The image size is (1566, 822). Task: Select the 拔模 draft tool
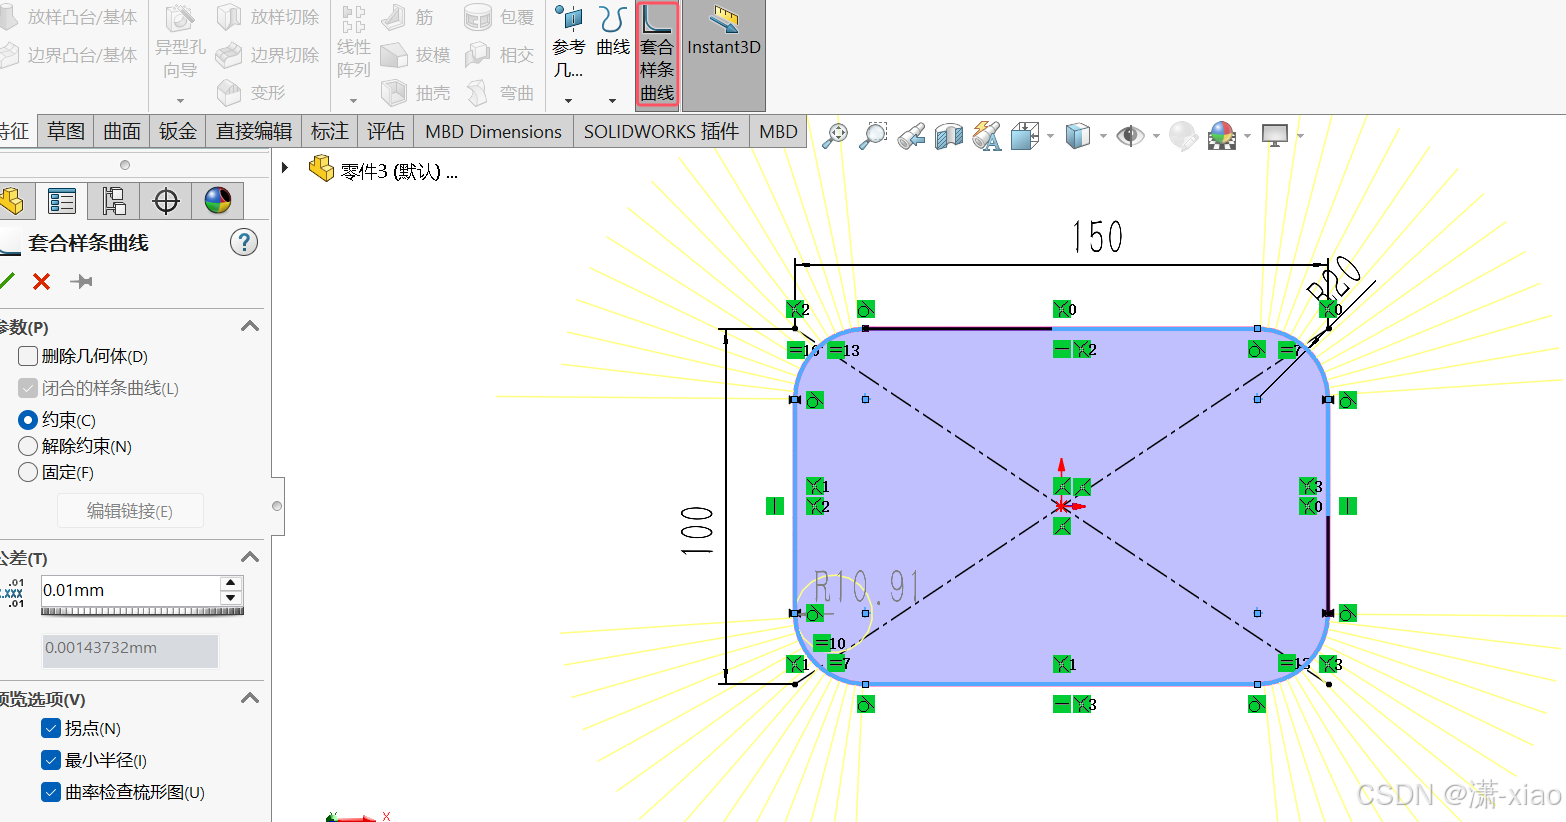(x=416, y=55)
